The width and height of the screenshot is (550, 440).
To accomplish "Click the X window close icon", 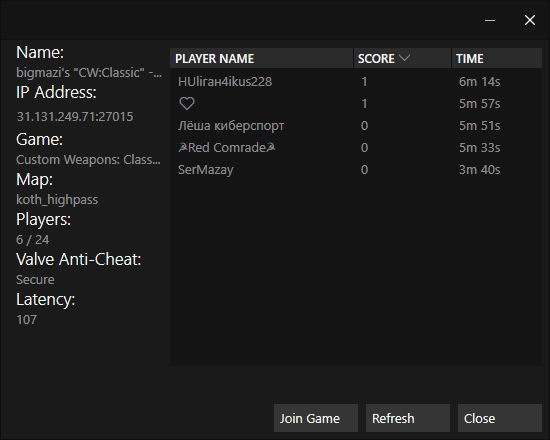I will point(530,20).
